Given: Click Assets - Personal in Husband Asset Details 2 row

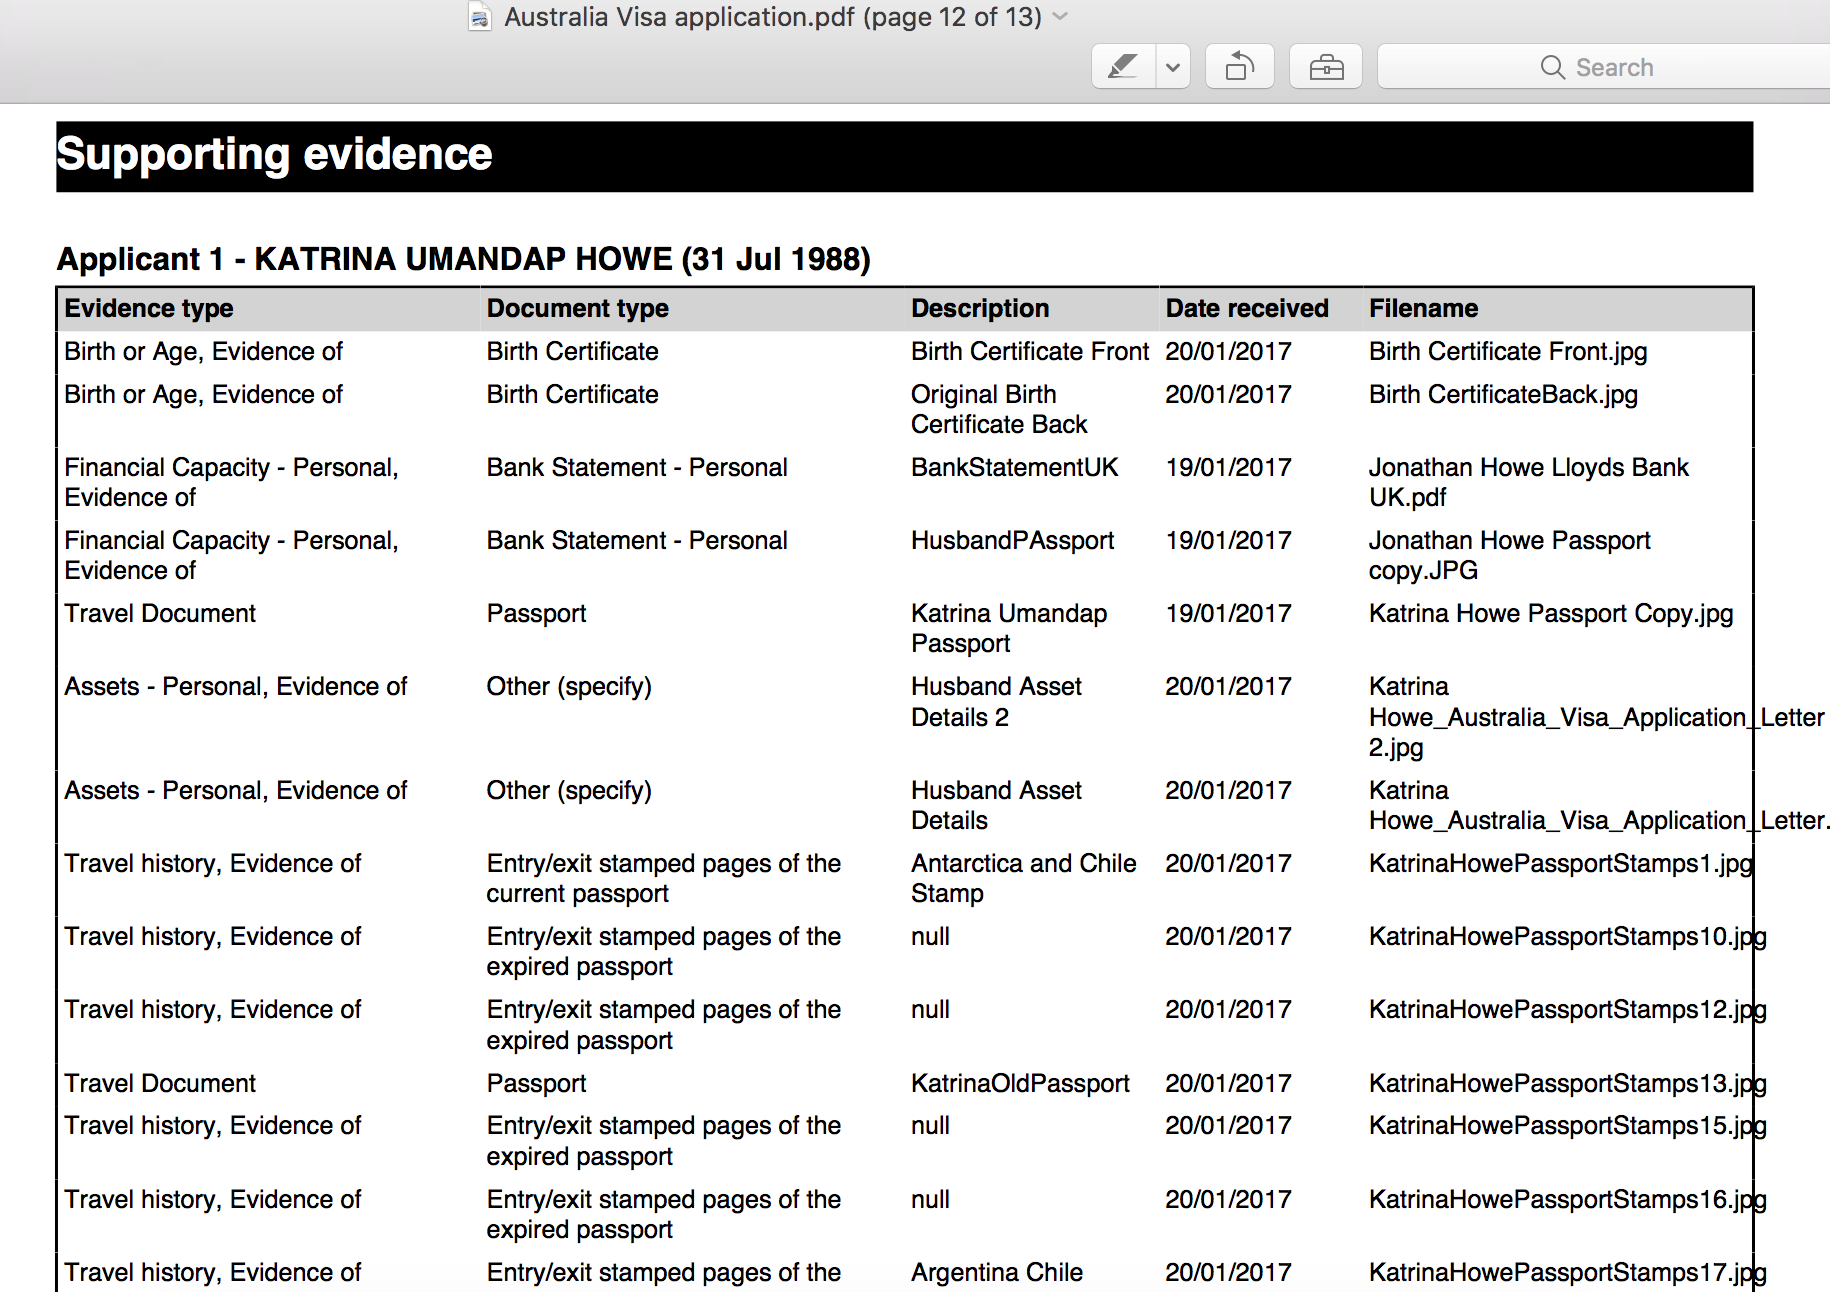Looking at the screenshot, I should [236, 687].
